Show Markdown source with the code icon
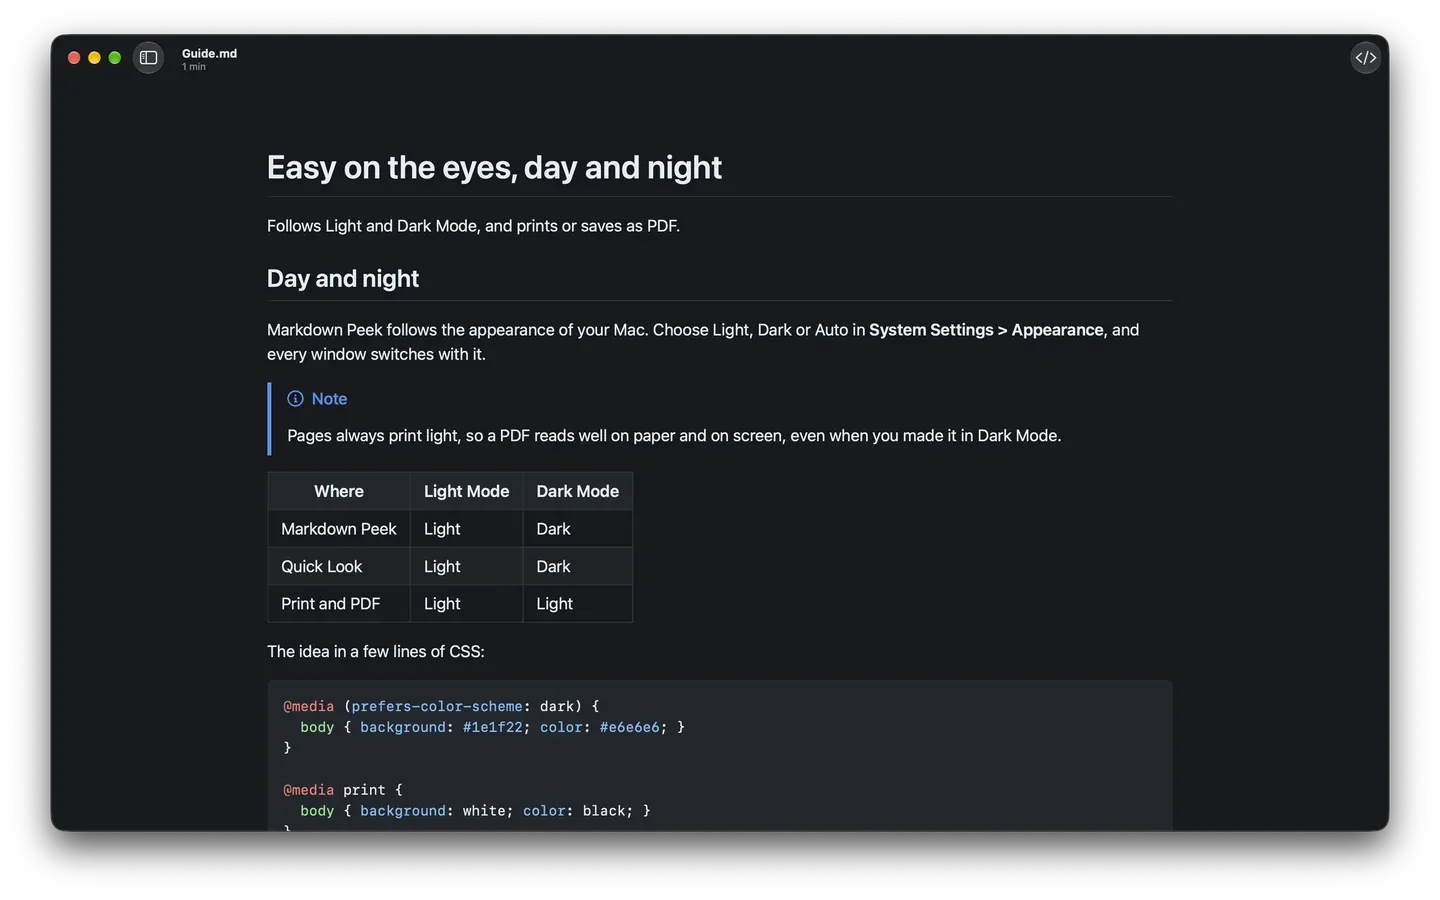Viewport: 1440px width, 900px height. coord(1365,58)
